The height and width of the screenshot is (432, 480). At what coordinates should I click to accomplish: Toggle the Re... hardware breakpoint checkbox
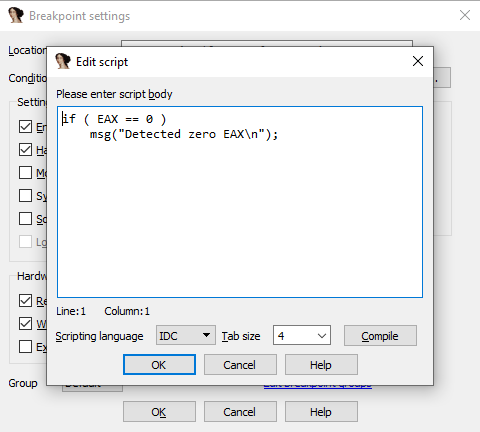[x=25, y=301]
